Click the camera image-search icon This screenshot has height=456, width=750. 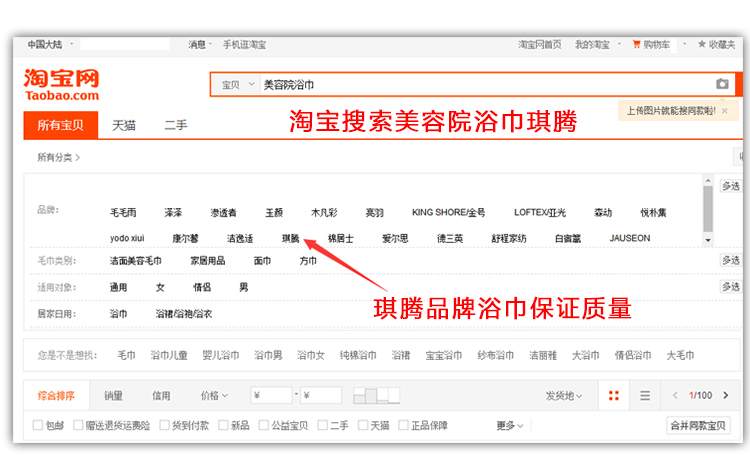point(722,84)
